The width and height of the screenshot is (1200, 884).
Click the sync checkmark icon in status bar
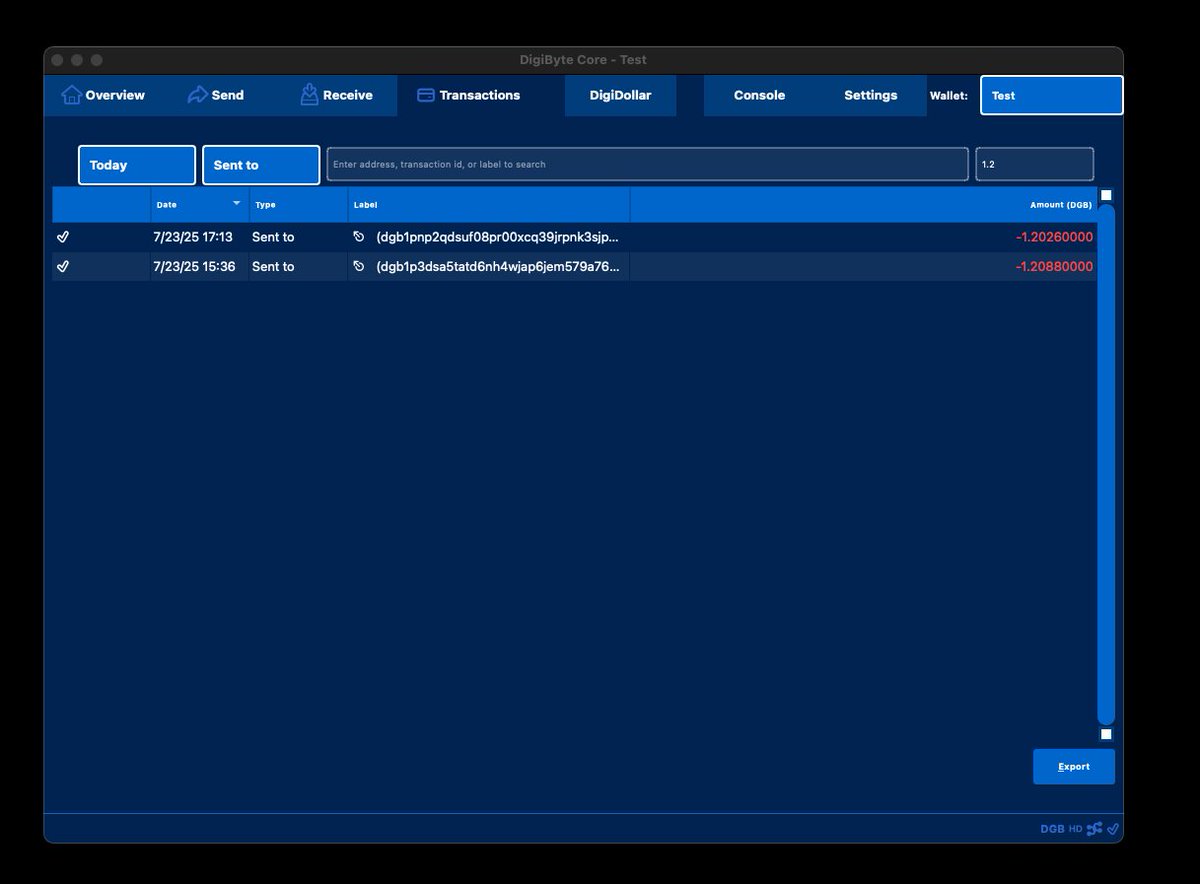click(1113, 829)
